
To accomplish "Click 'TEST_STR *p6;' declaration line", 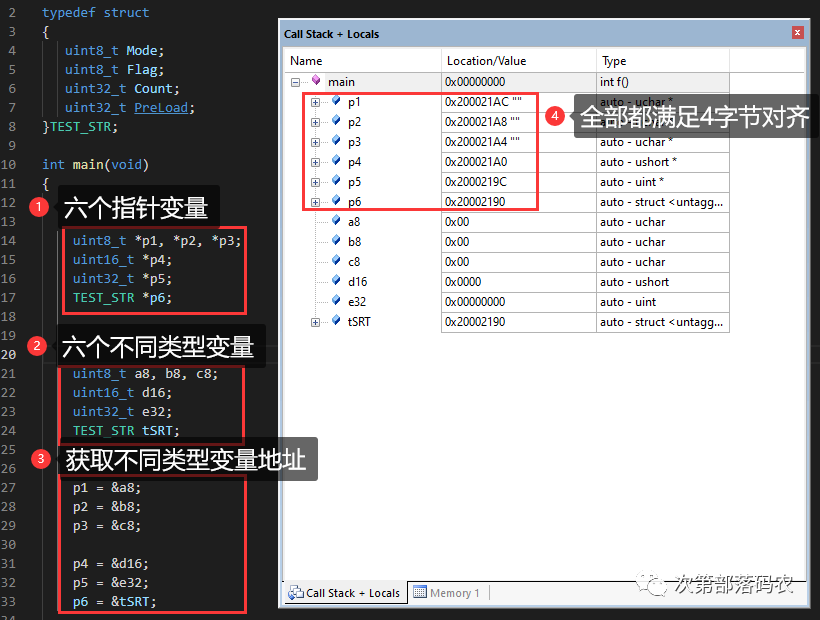I will [122, 298].
